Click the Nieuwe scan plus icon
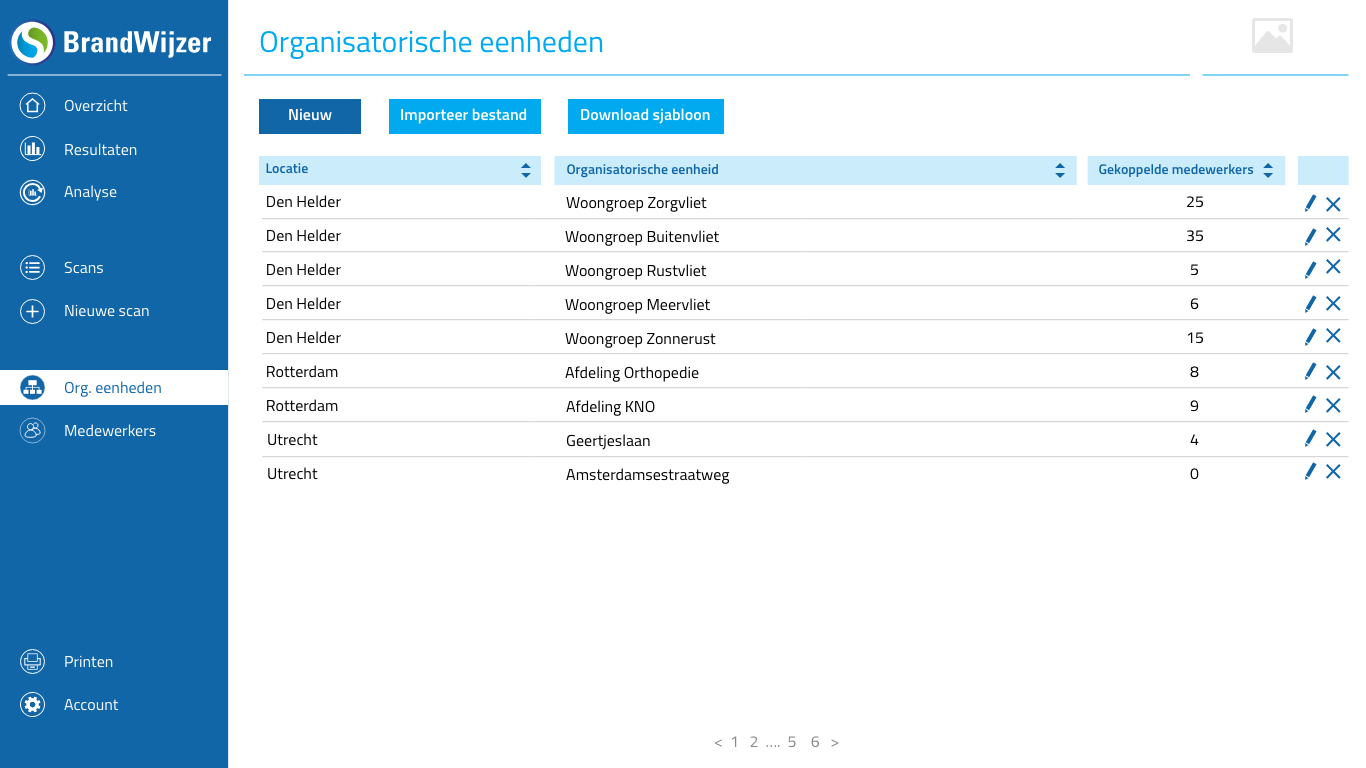 [33, 311]
